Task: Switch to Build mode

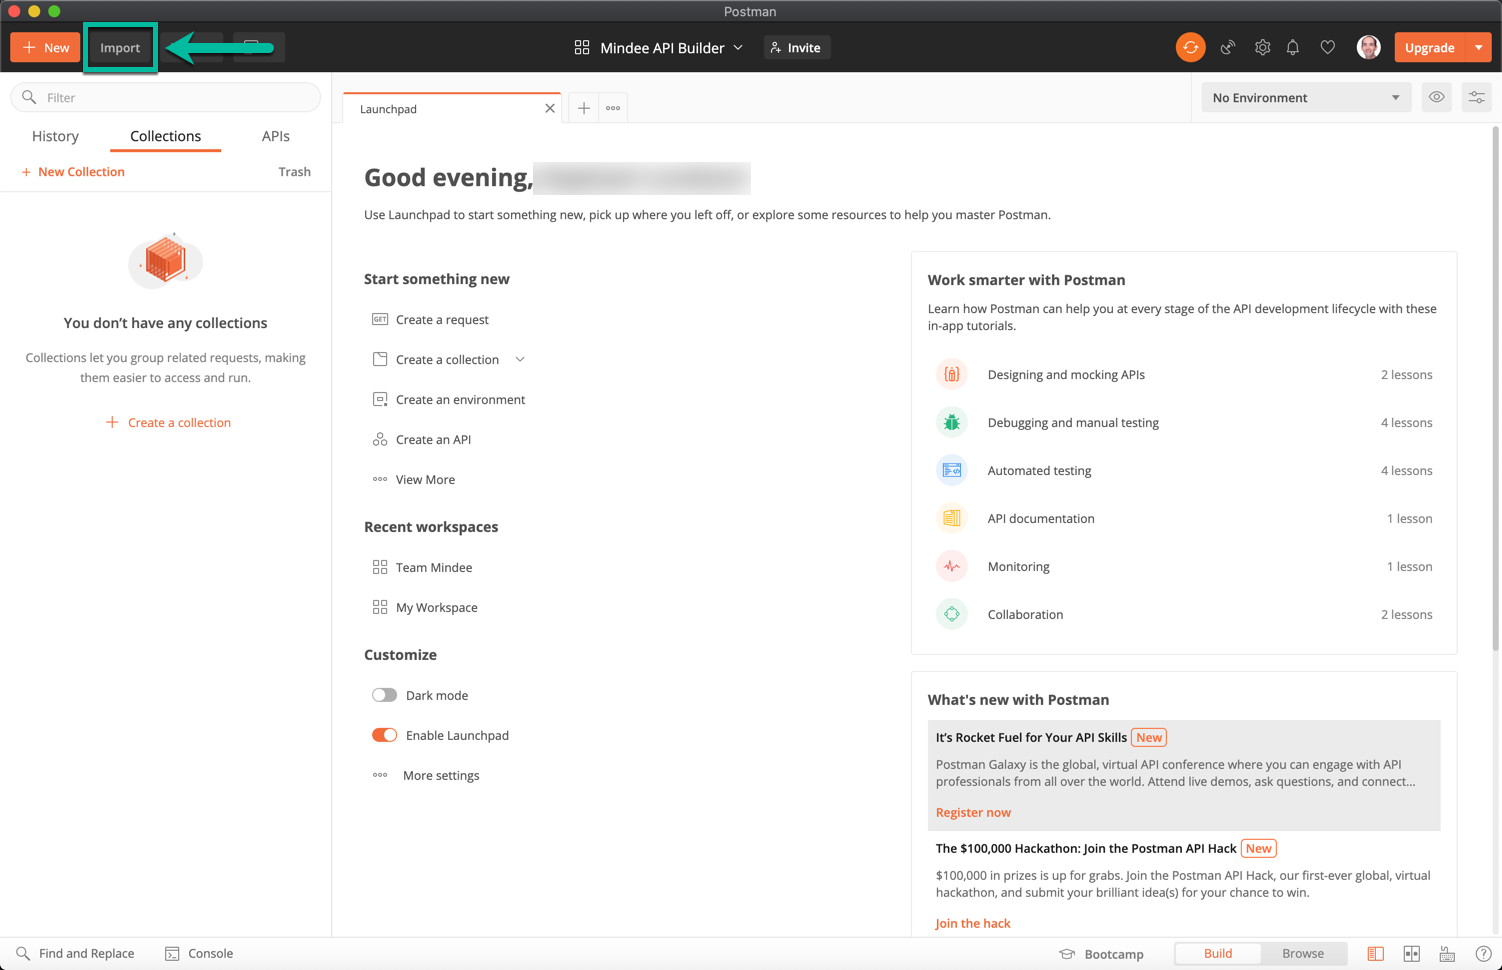Action: coord(1218,953)
